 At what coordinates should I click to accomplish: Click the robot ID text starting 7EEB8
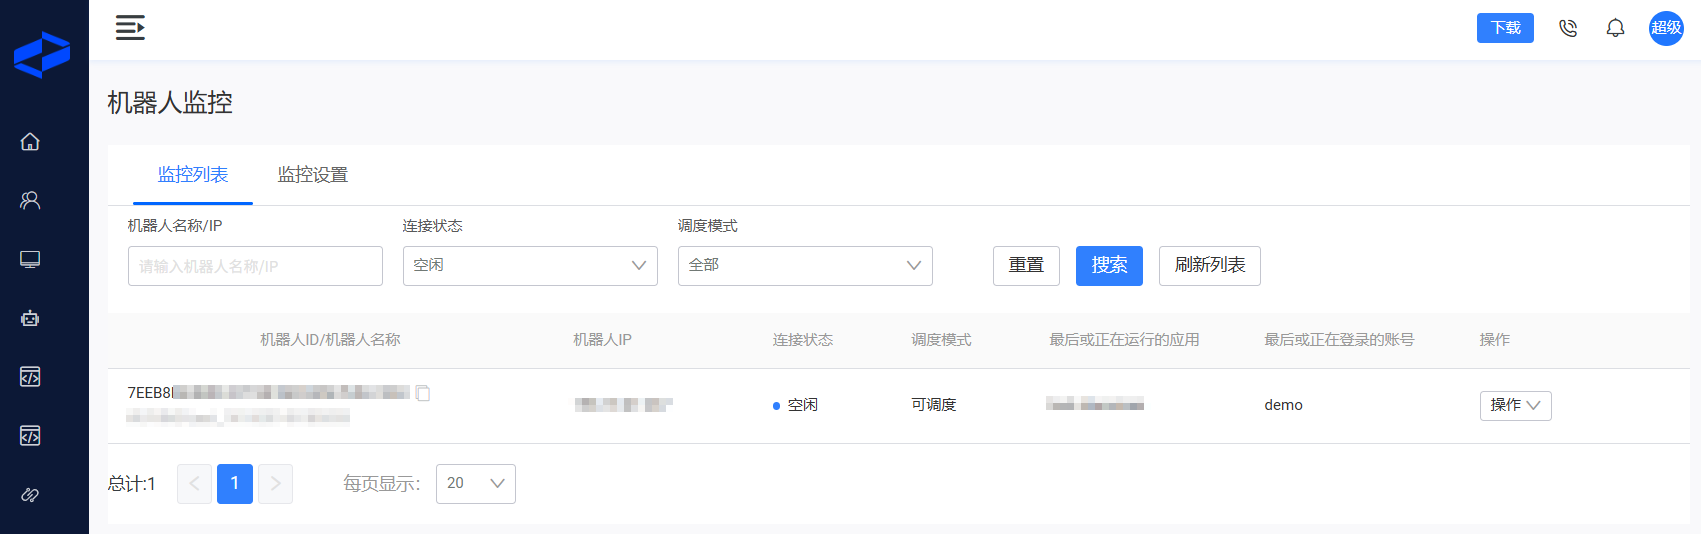click(268, 393)
